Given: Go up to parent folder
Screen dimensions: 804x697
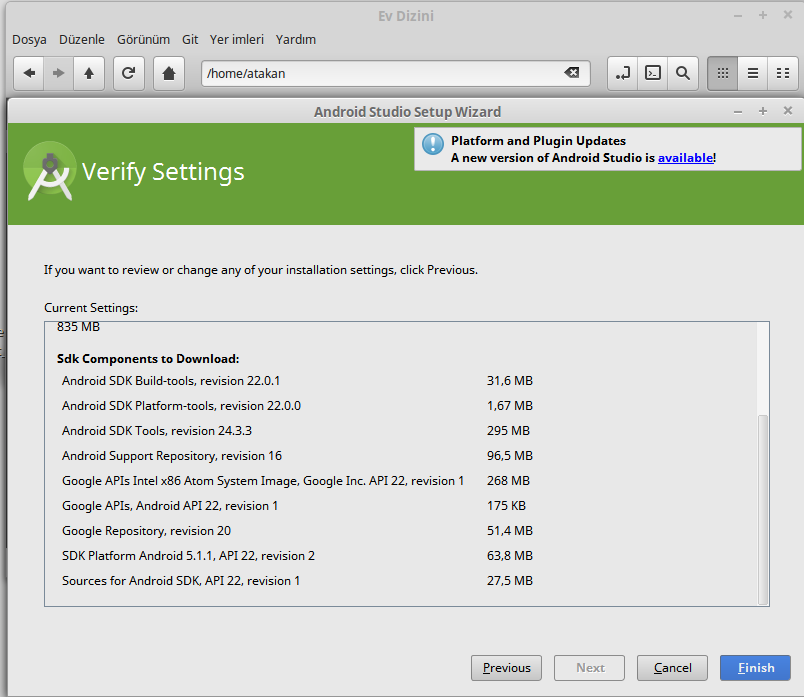Looking at the screenshot, I should [89, 73].
